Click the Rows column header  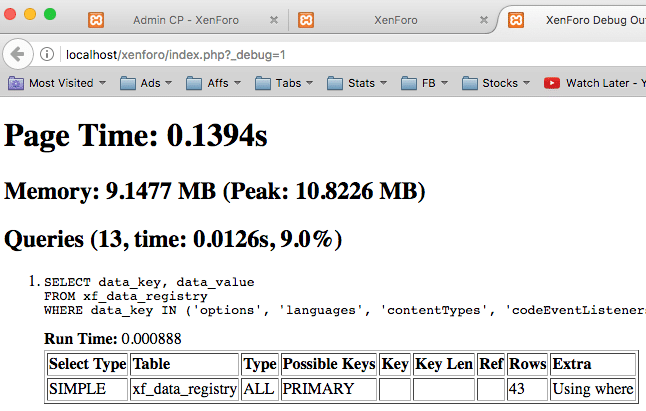[527, 364]
